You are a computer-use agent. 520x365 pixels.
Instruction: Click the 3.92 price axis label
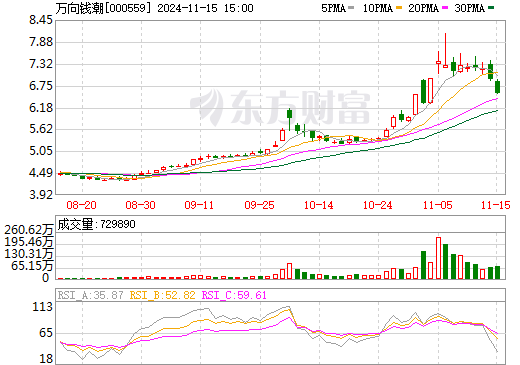click(41, 195)
